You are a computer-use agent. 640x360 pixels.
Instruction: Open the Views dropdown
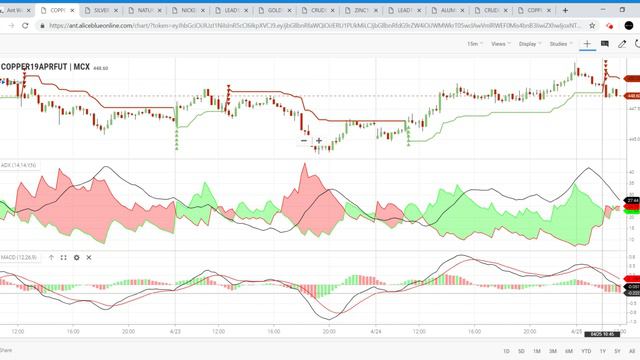[x=501, y=44]
